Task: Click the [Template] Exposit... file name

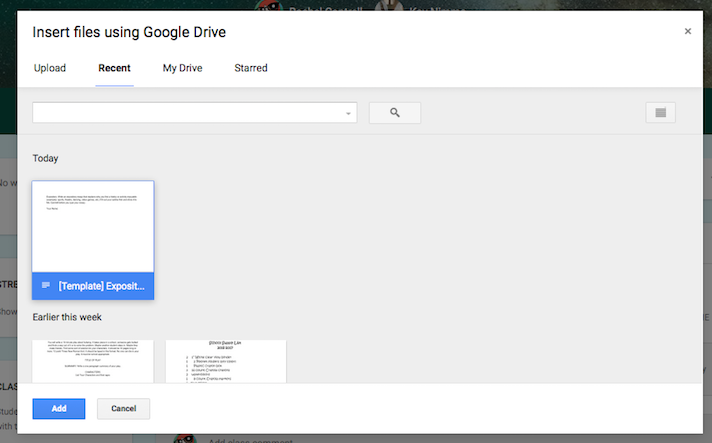Action: point(101,286)
